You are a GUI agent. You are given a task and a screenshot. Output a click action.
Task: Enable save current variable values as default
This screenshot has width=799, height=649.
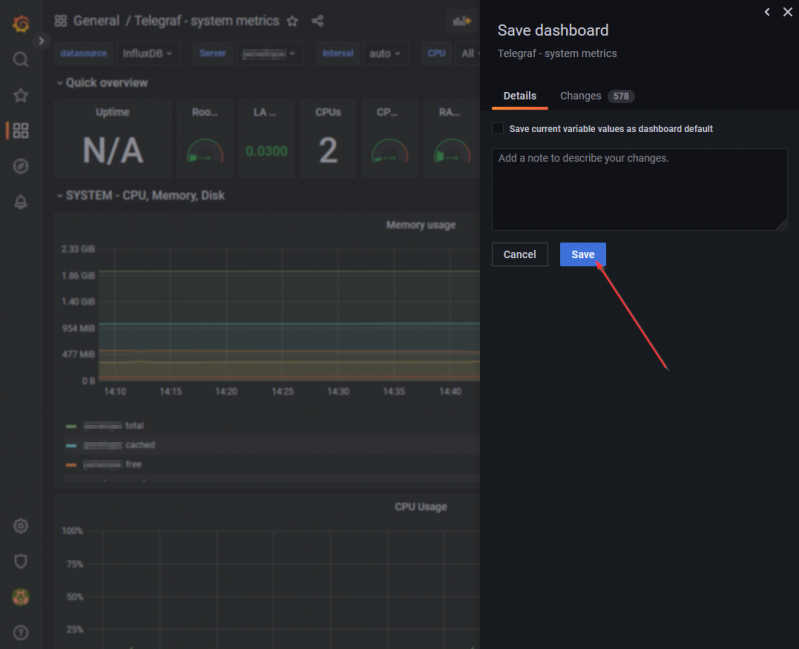[498, 129]
